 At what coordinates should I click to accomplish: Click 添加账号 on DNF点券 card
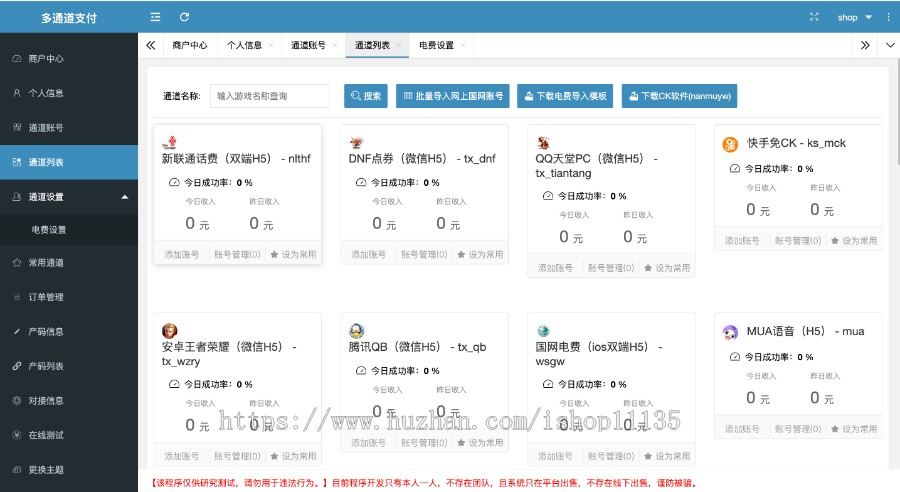[x=368, y=254]
